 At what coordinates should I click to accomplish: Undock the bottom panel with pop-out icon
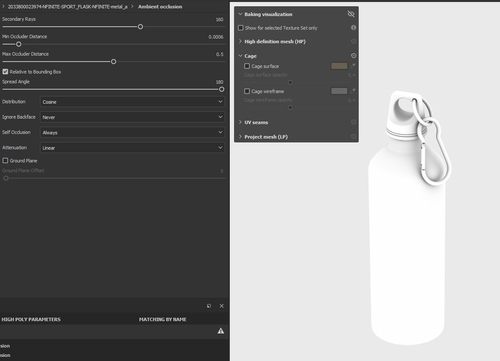coord(209,306)
